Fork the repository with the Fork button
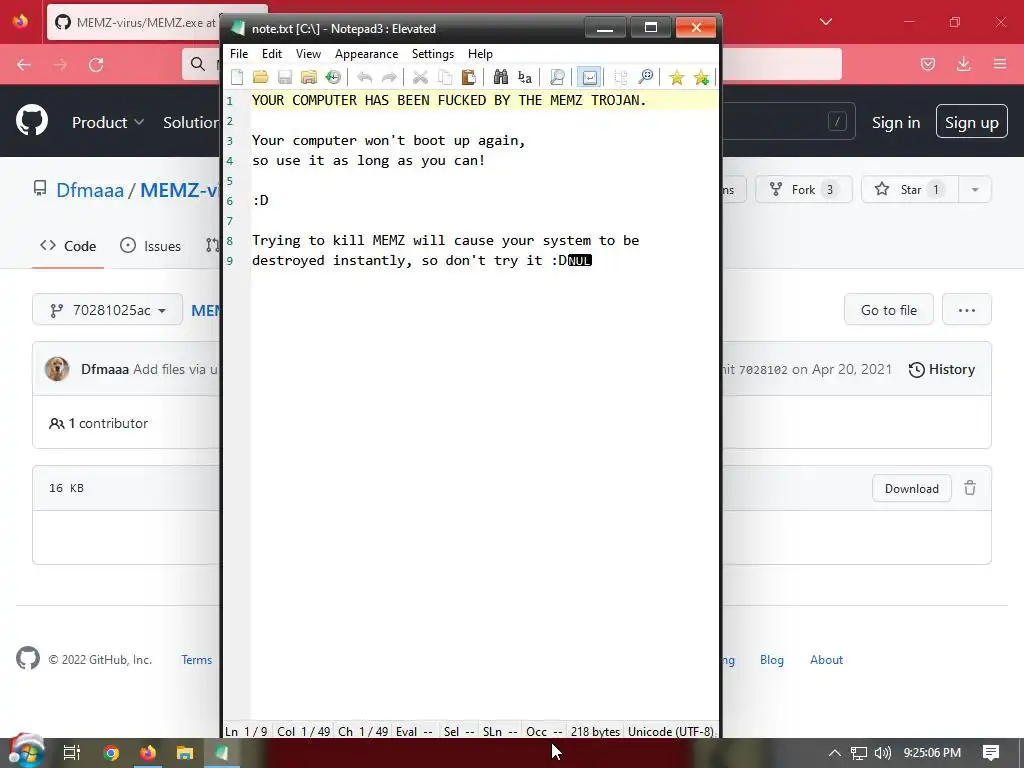Viewport: 1024px width, 768px height. coord(803,189)
